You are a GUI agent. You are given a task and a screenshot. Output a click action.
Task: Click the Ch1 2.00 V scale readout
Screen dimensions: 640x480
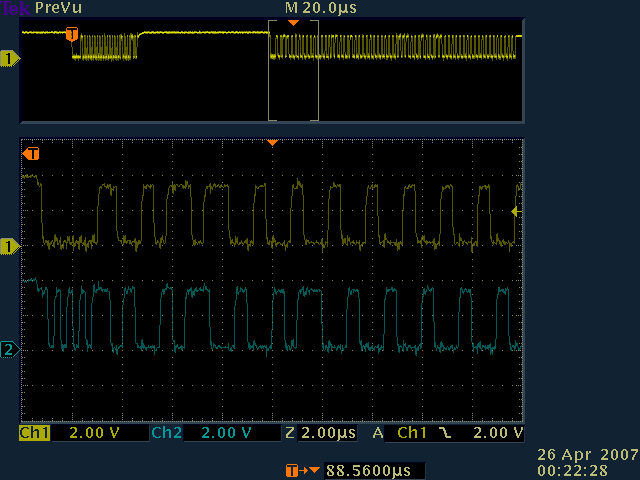pyautogui.click(x=95, y=433)
